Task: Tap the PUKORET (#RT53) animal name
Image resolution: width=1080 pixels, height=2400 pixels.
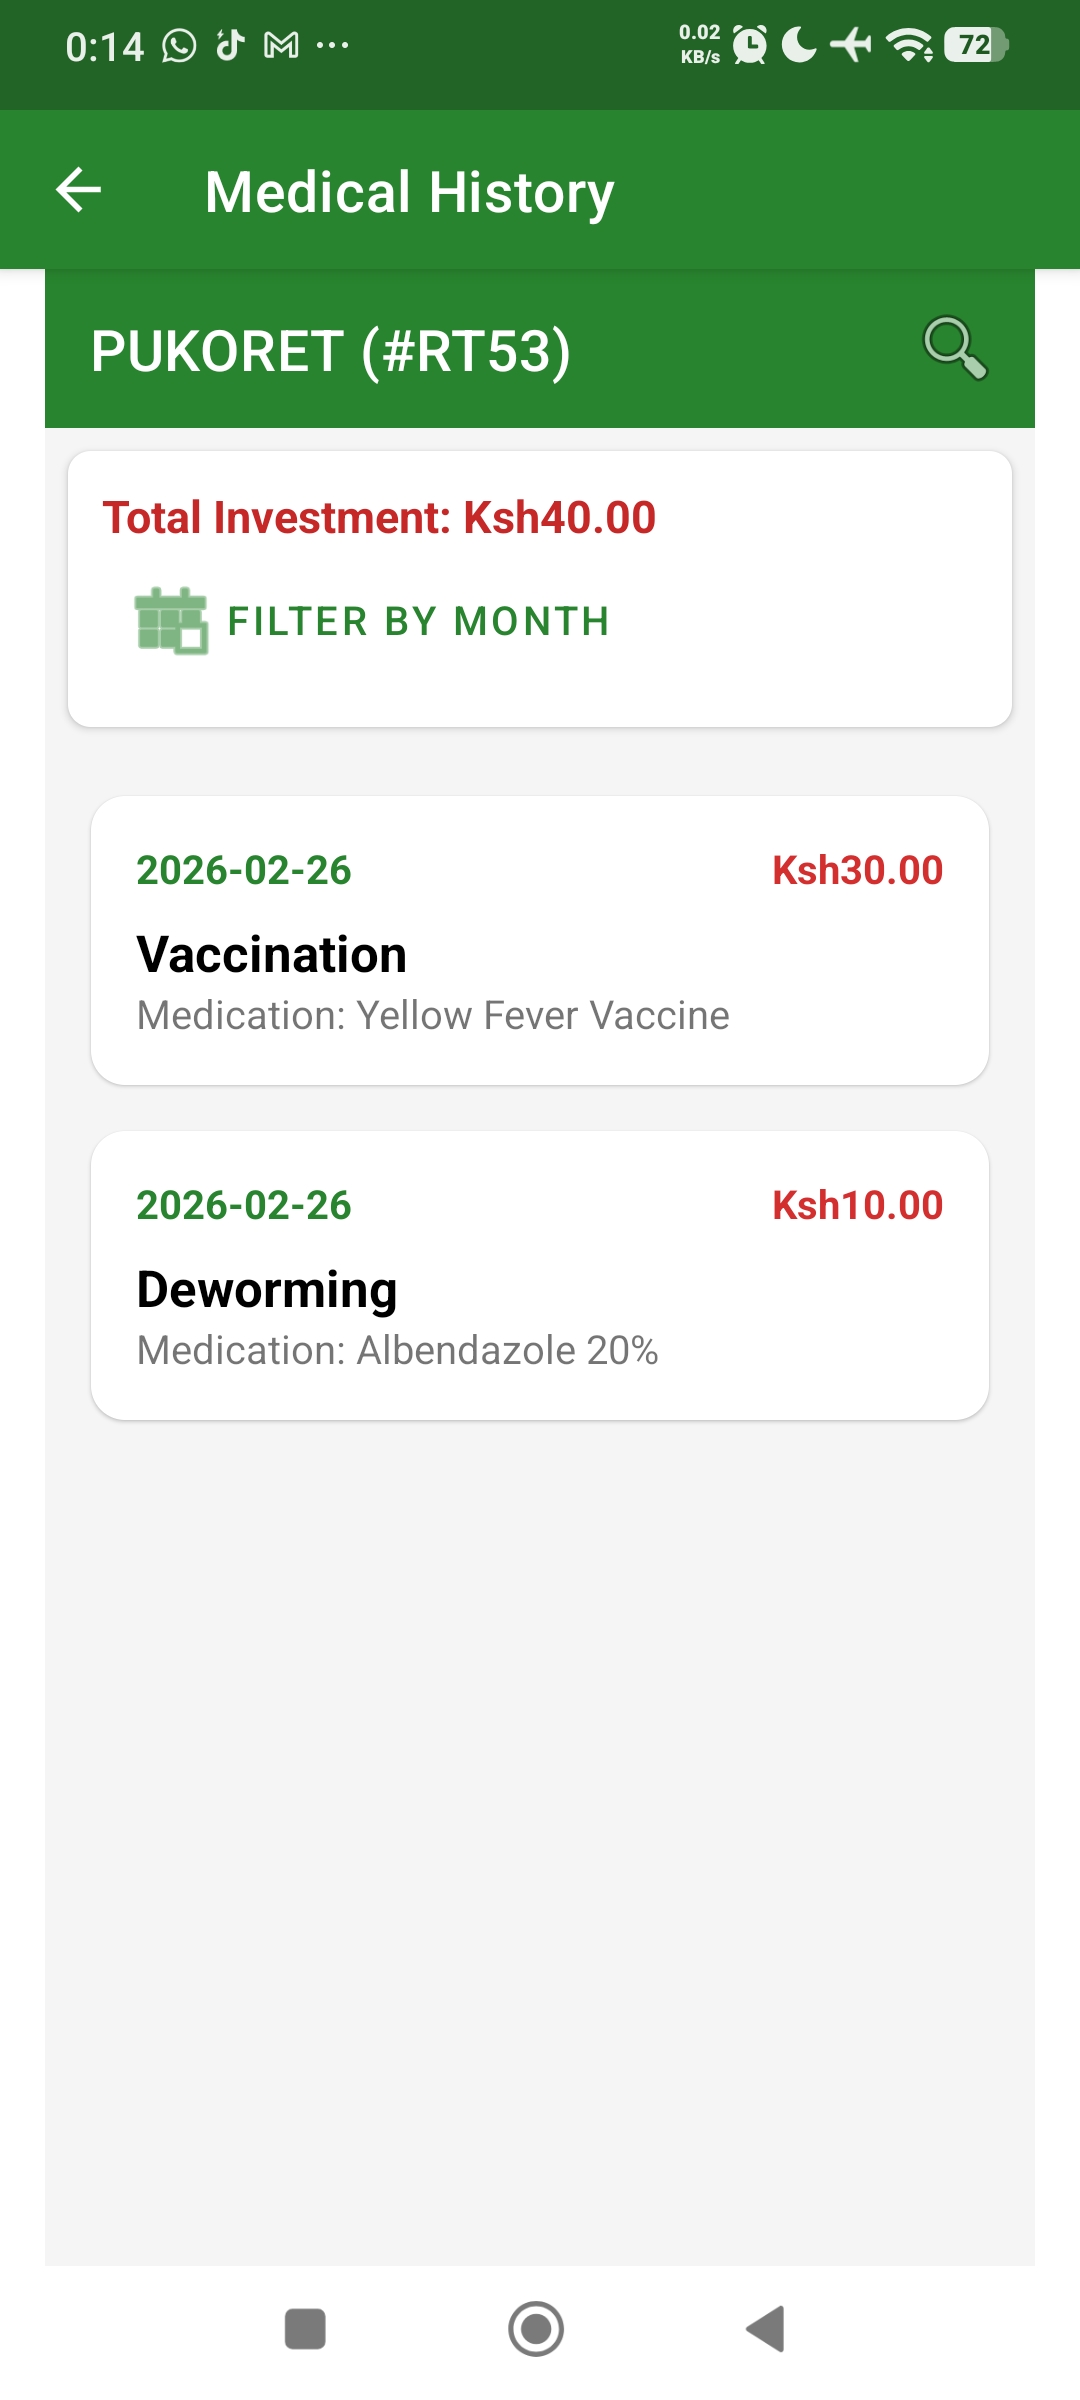Action: [x=331, y=351]
